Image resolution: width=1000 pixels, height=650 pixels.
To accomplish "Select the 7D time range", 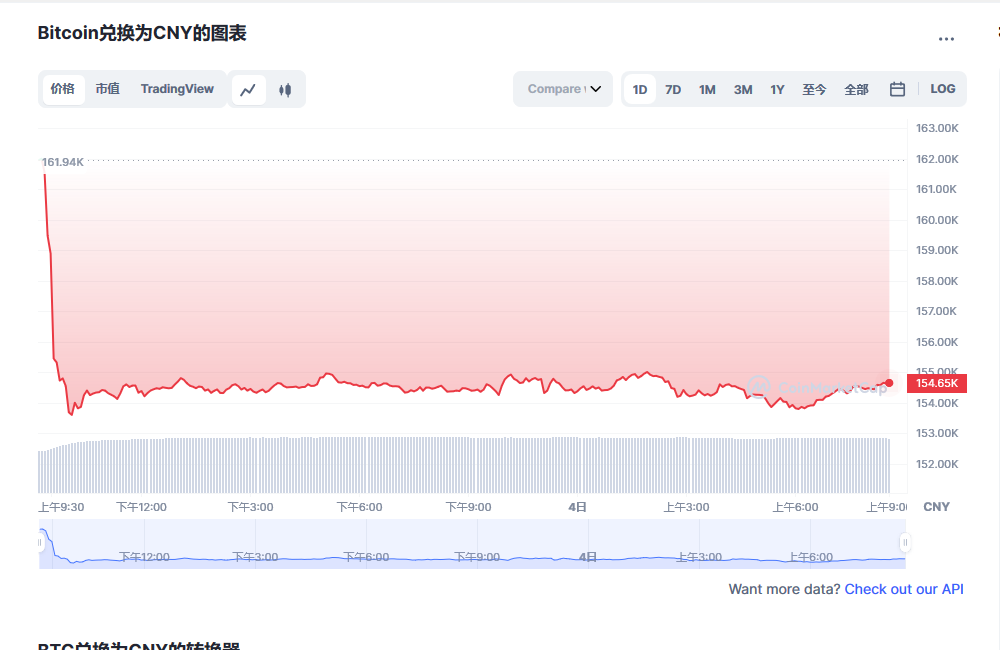I will [673, 89].
